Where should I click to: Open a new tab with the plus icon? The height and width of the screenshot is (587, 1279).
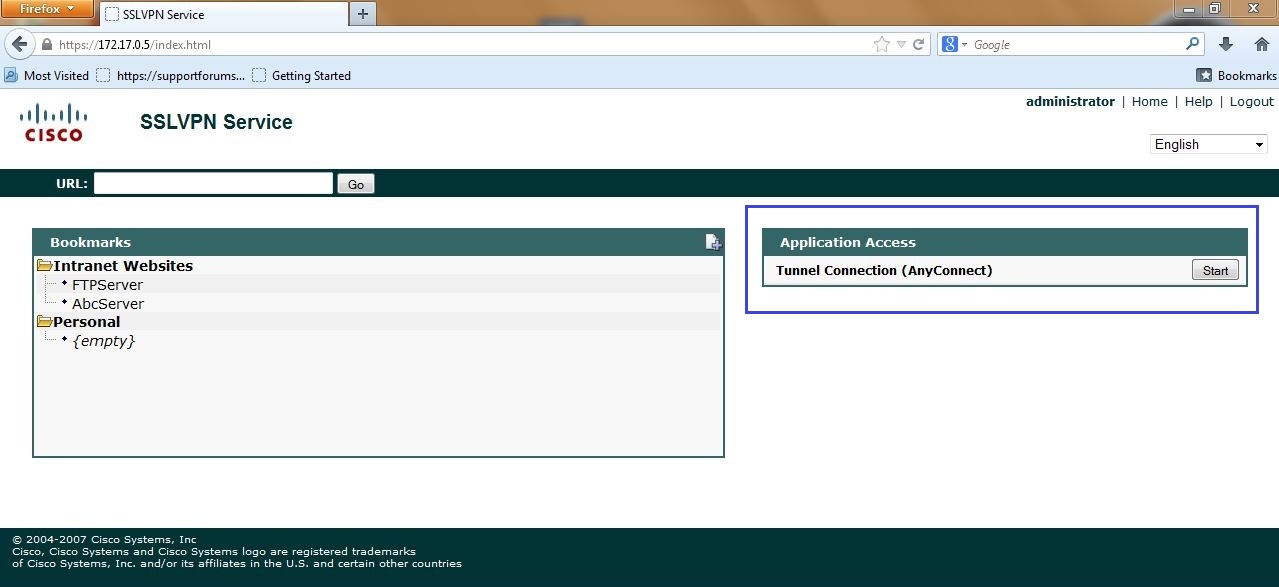coord(362,15)
